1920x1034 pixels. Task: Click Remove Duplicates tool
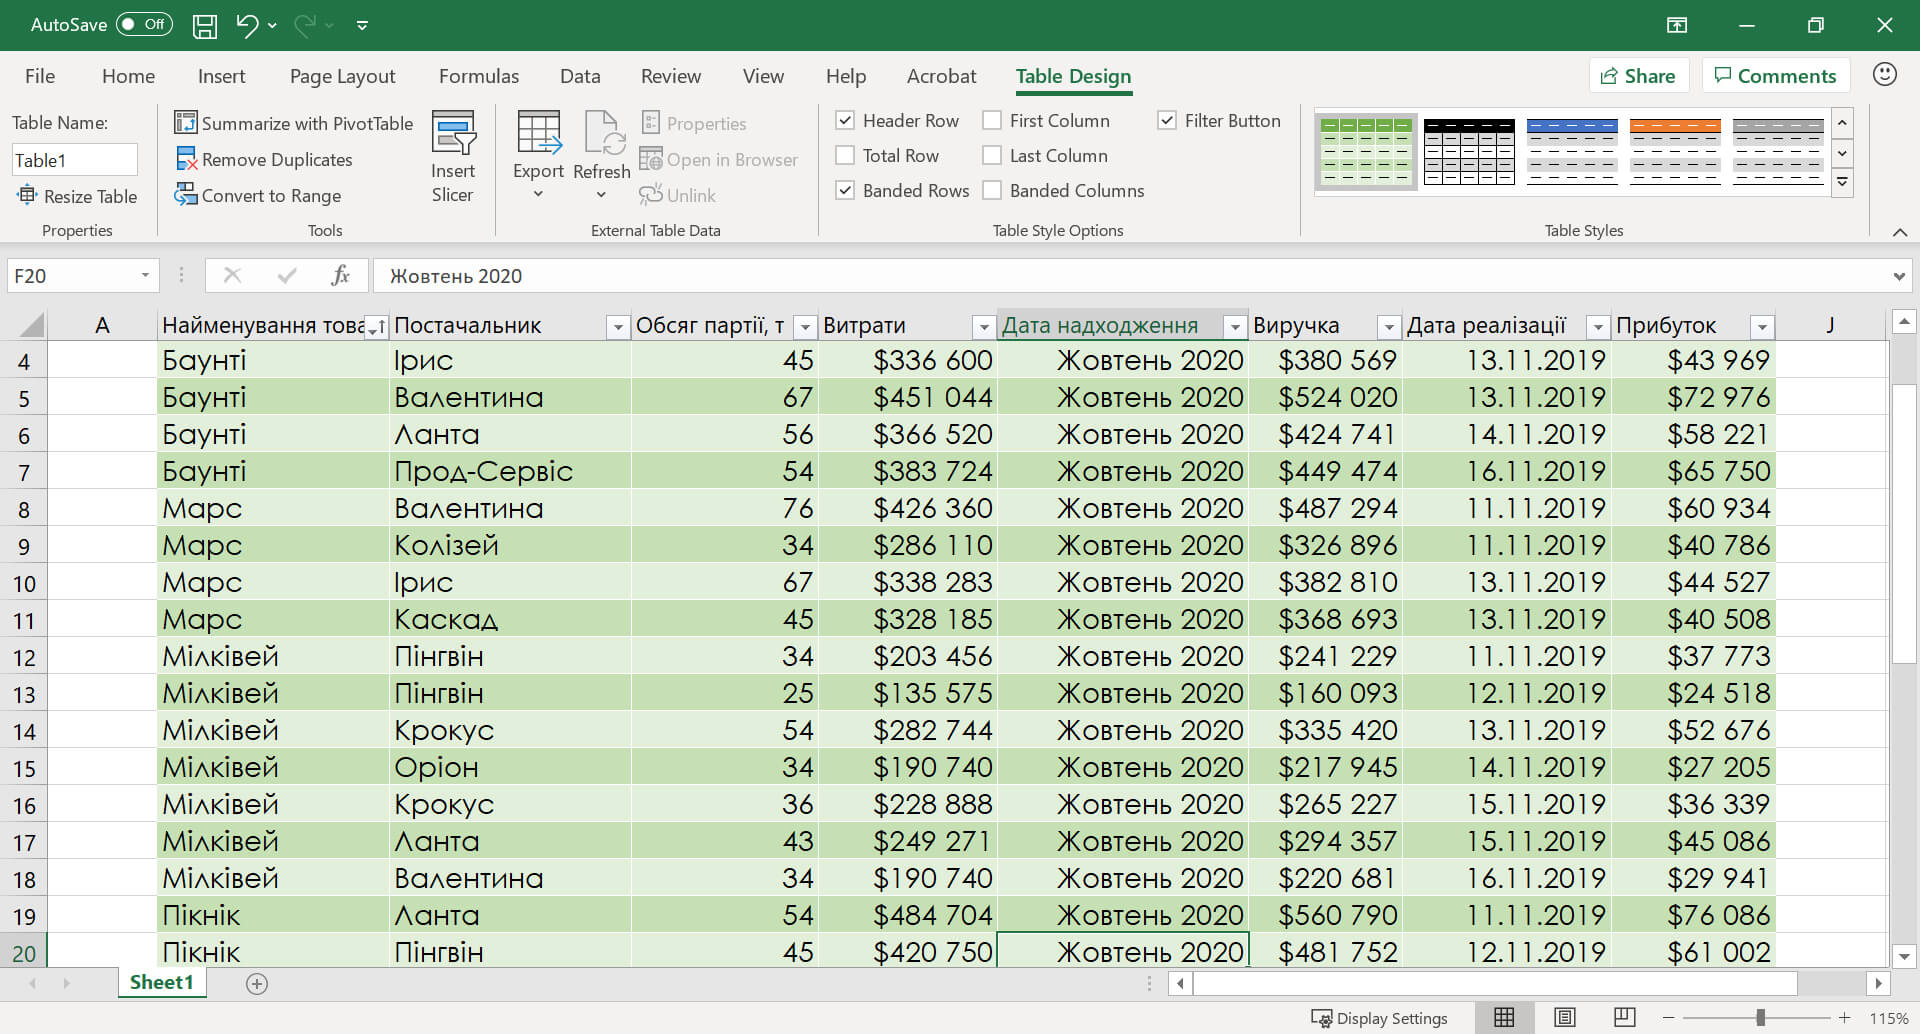(264, 160)
